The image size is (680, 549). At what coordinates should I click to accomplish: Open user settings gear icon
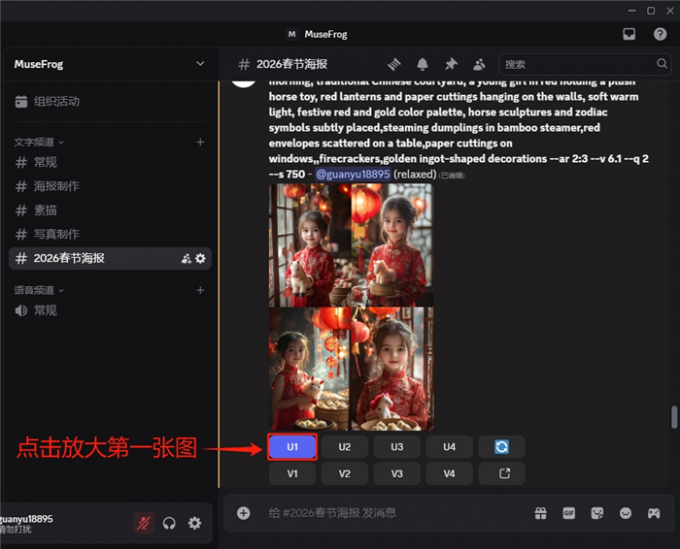[195, 523]
